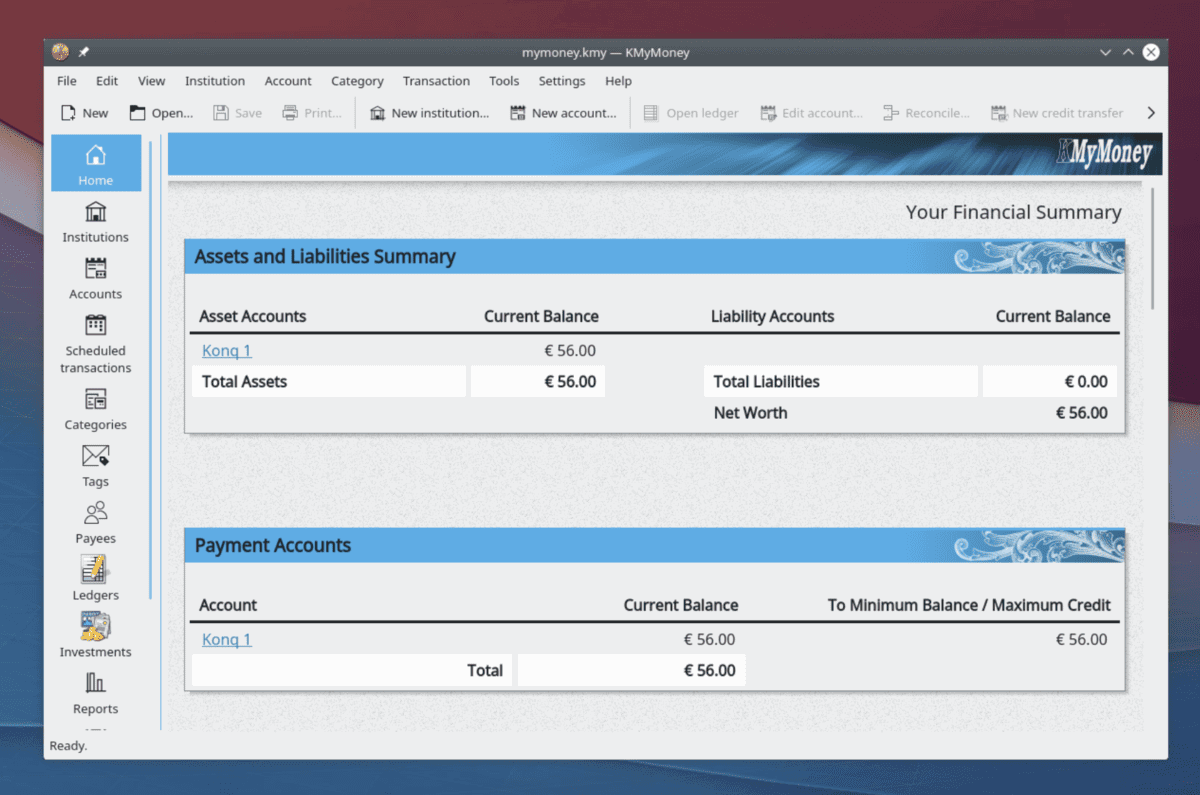Image resolution: width=1200 pixels, height=795 pixels.
Task: Open Konq 1 link under Payment Accounts
Action: pyautogui.click(x=227, y=640)
